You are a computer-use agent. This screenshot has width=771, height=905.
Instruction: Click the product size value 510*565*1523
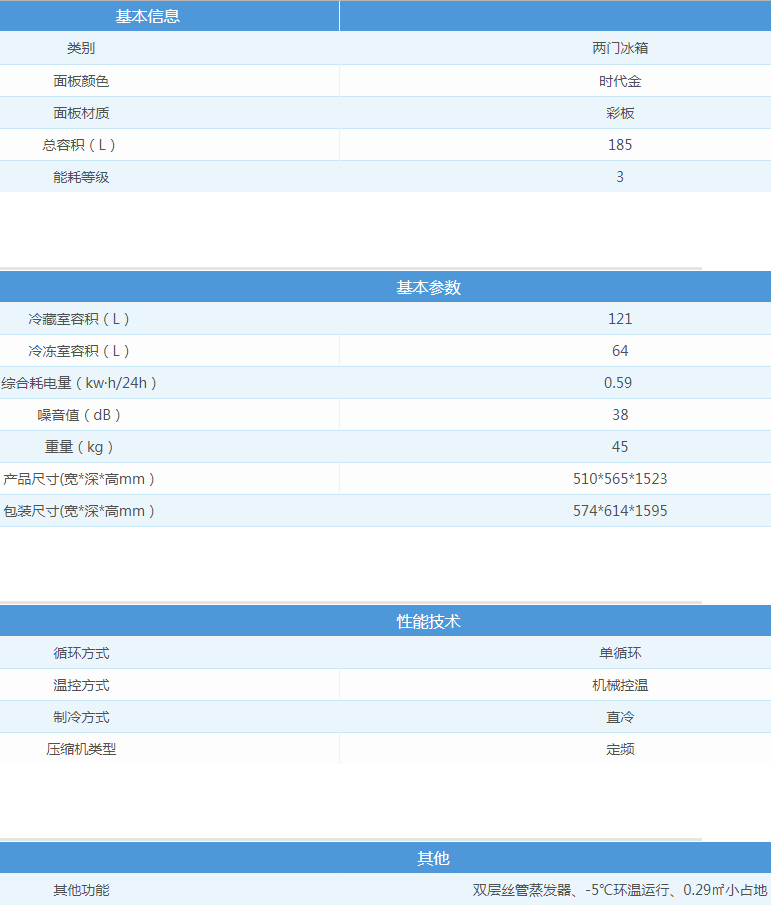[620, 479]
